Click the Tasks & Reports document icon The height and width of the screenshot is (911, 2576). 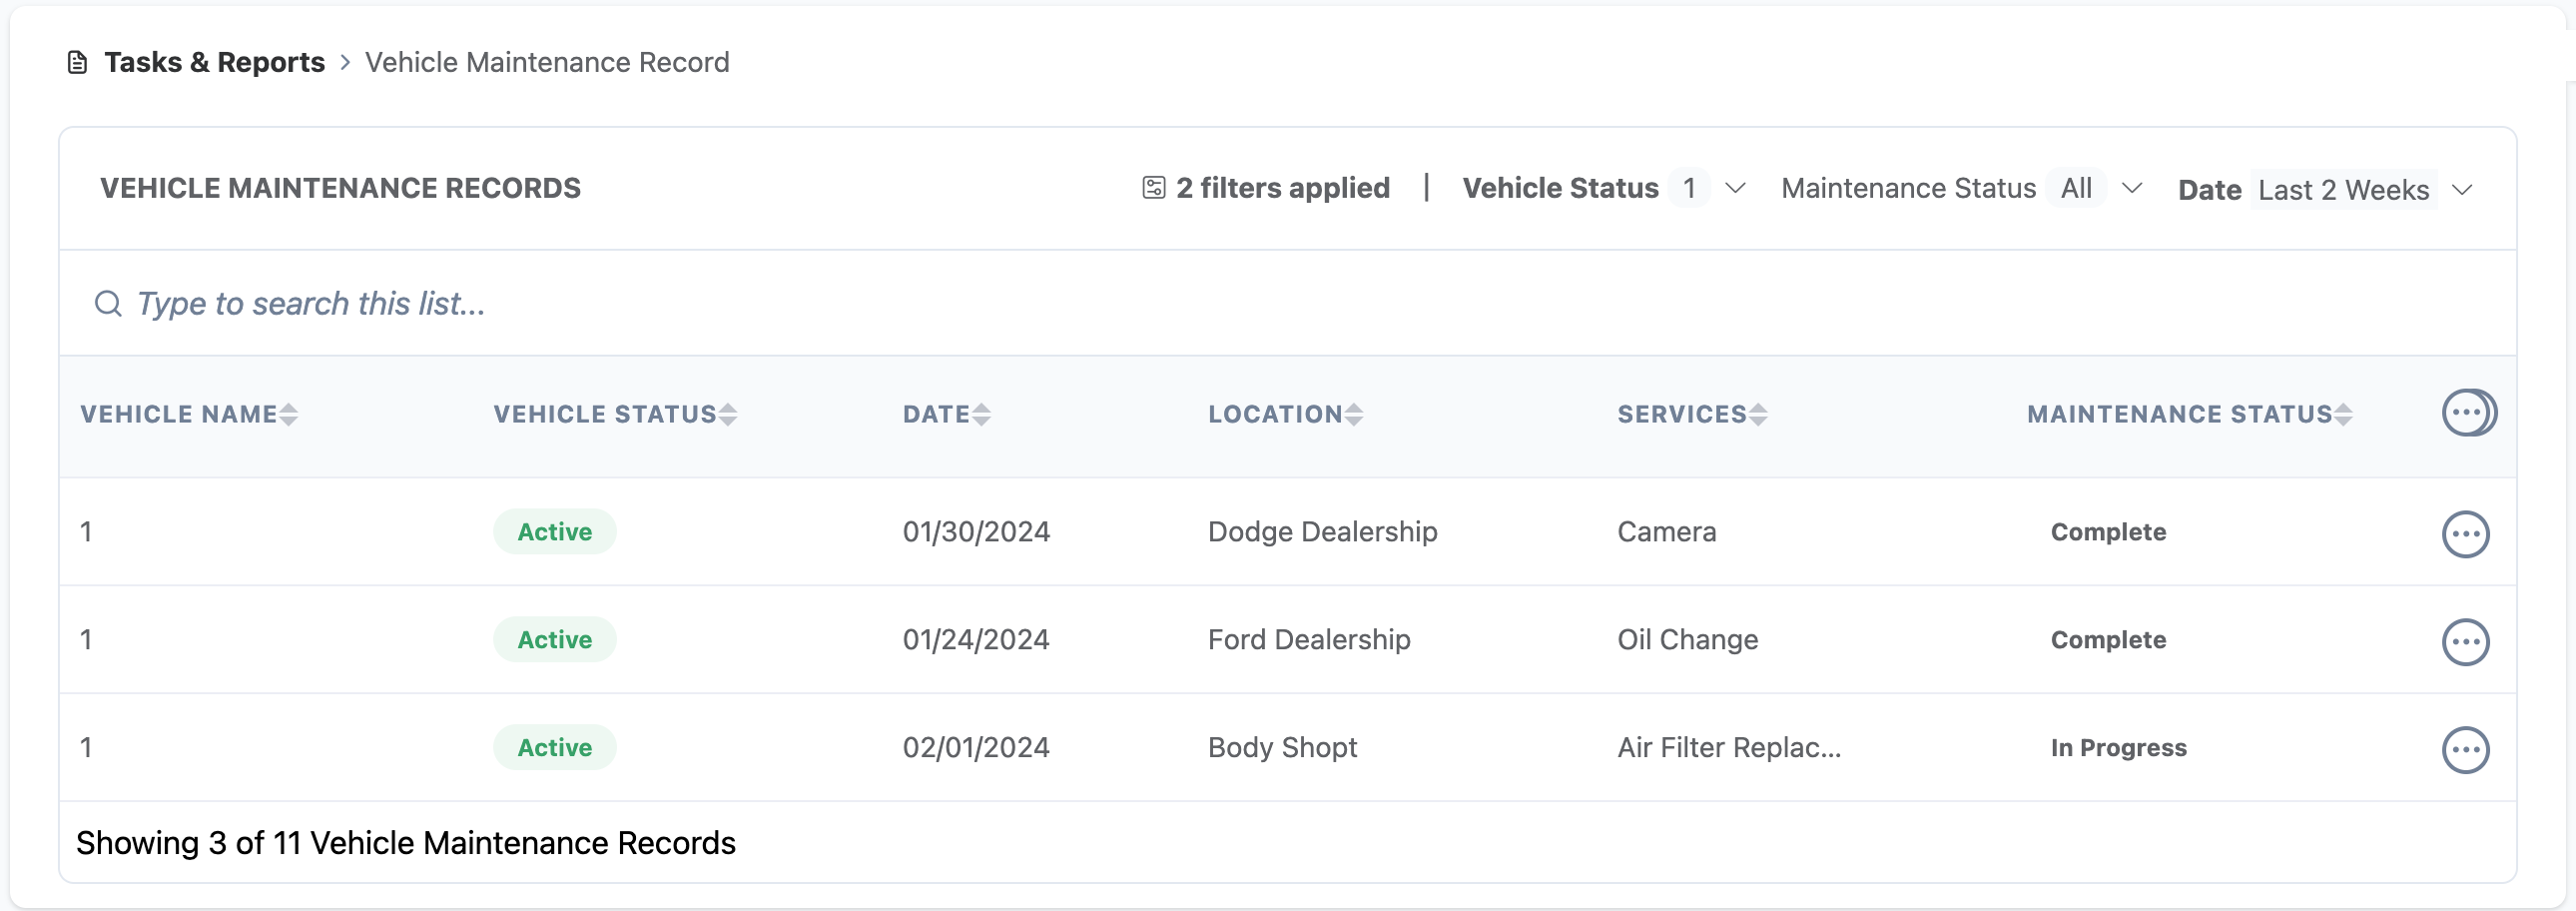77,63
